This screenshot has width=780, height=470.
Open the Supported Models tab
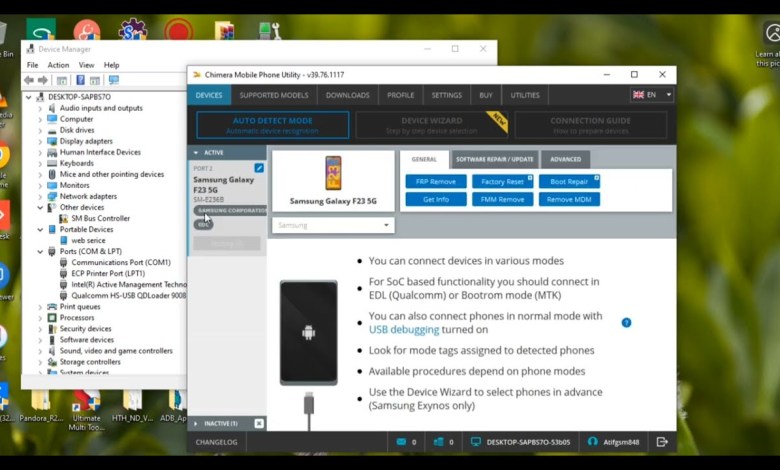tap(273, 95)
